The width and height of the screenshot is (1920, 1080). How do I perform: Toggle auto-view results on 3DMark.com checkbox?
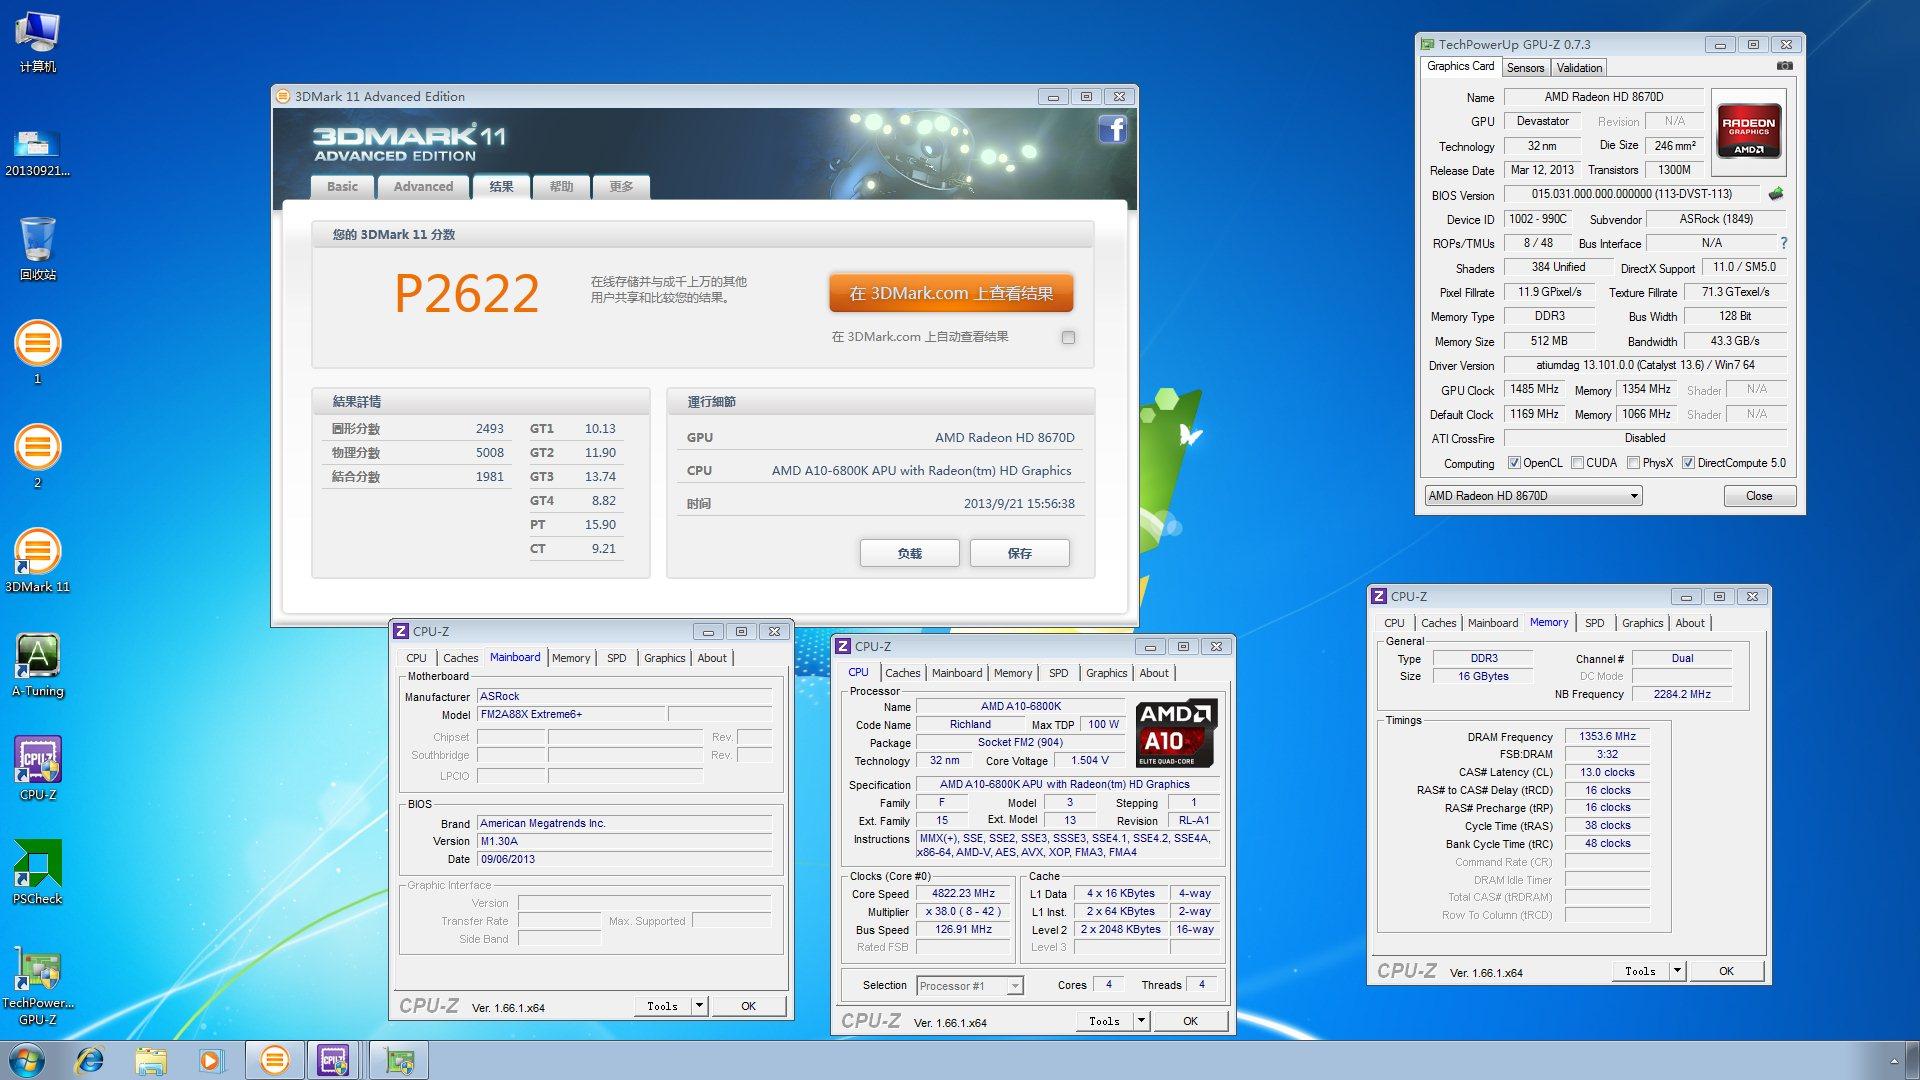[x=1068, y=338]
